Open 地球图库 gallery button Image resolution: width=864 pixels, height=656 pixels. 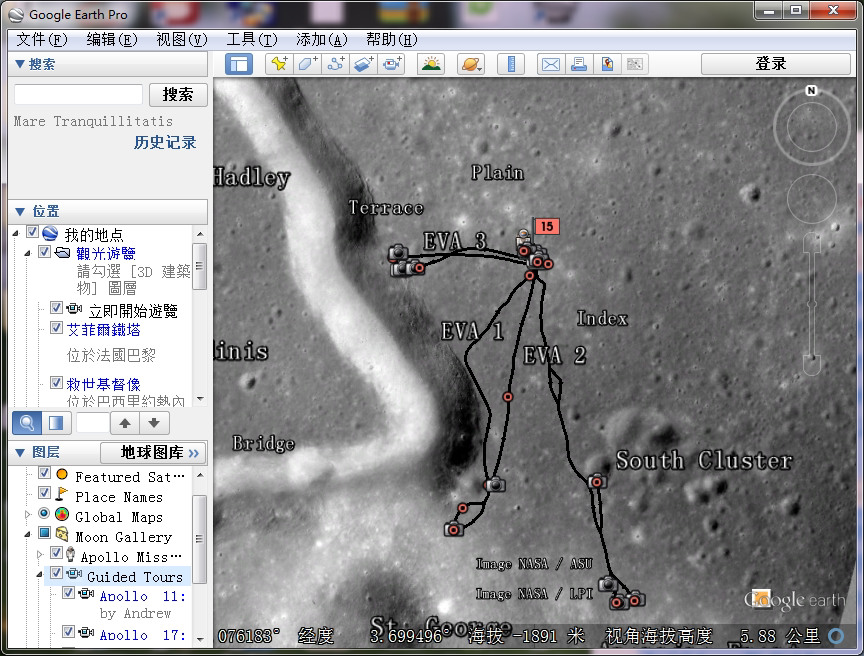154,452
